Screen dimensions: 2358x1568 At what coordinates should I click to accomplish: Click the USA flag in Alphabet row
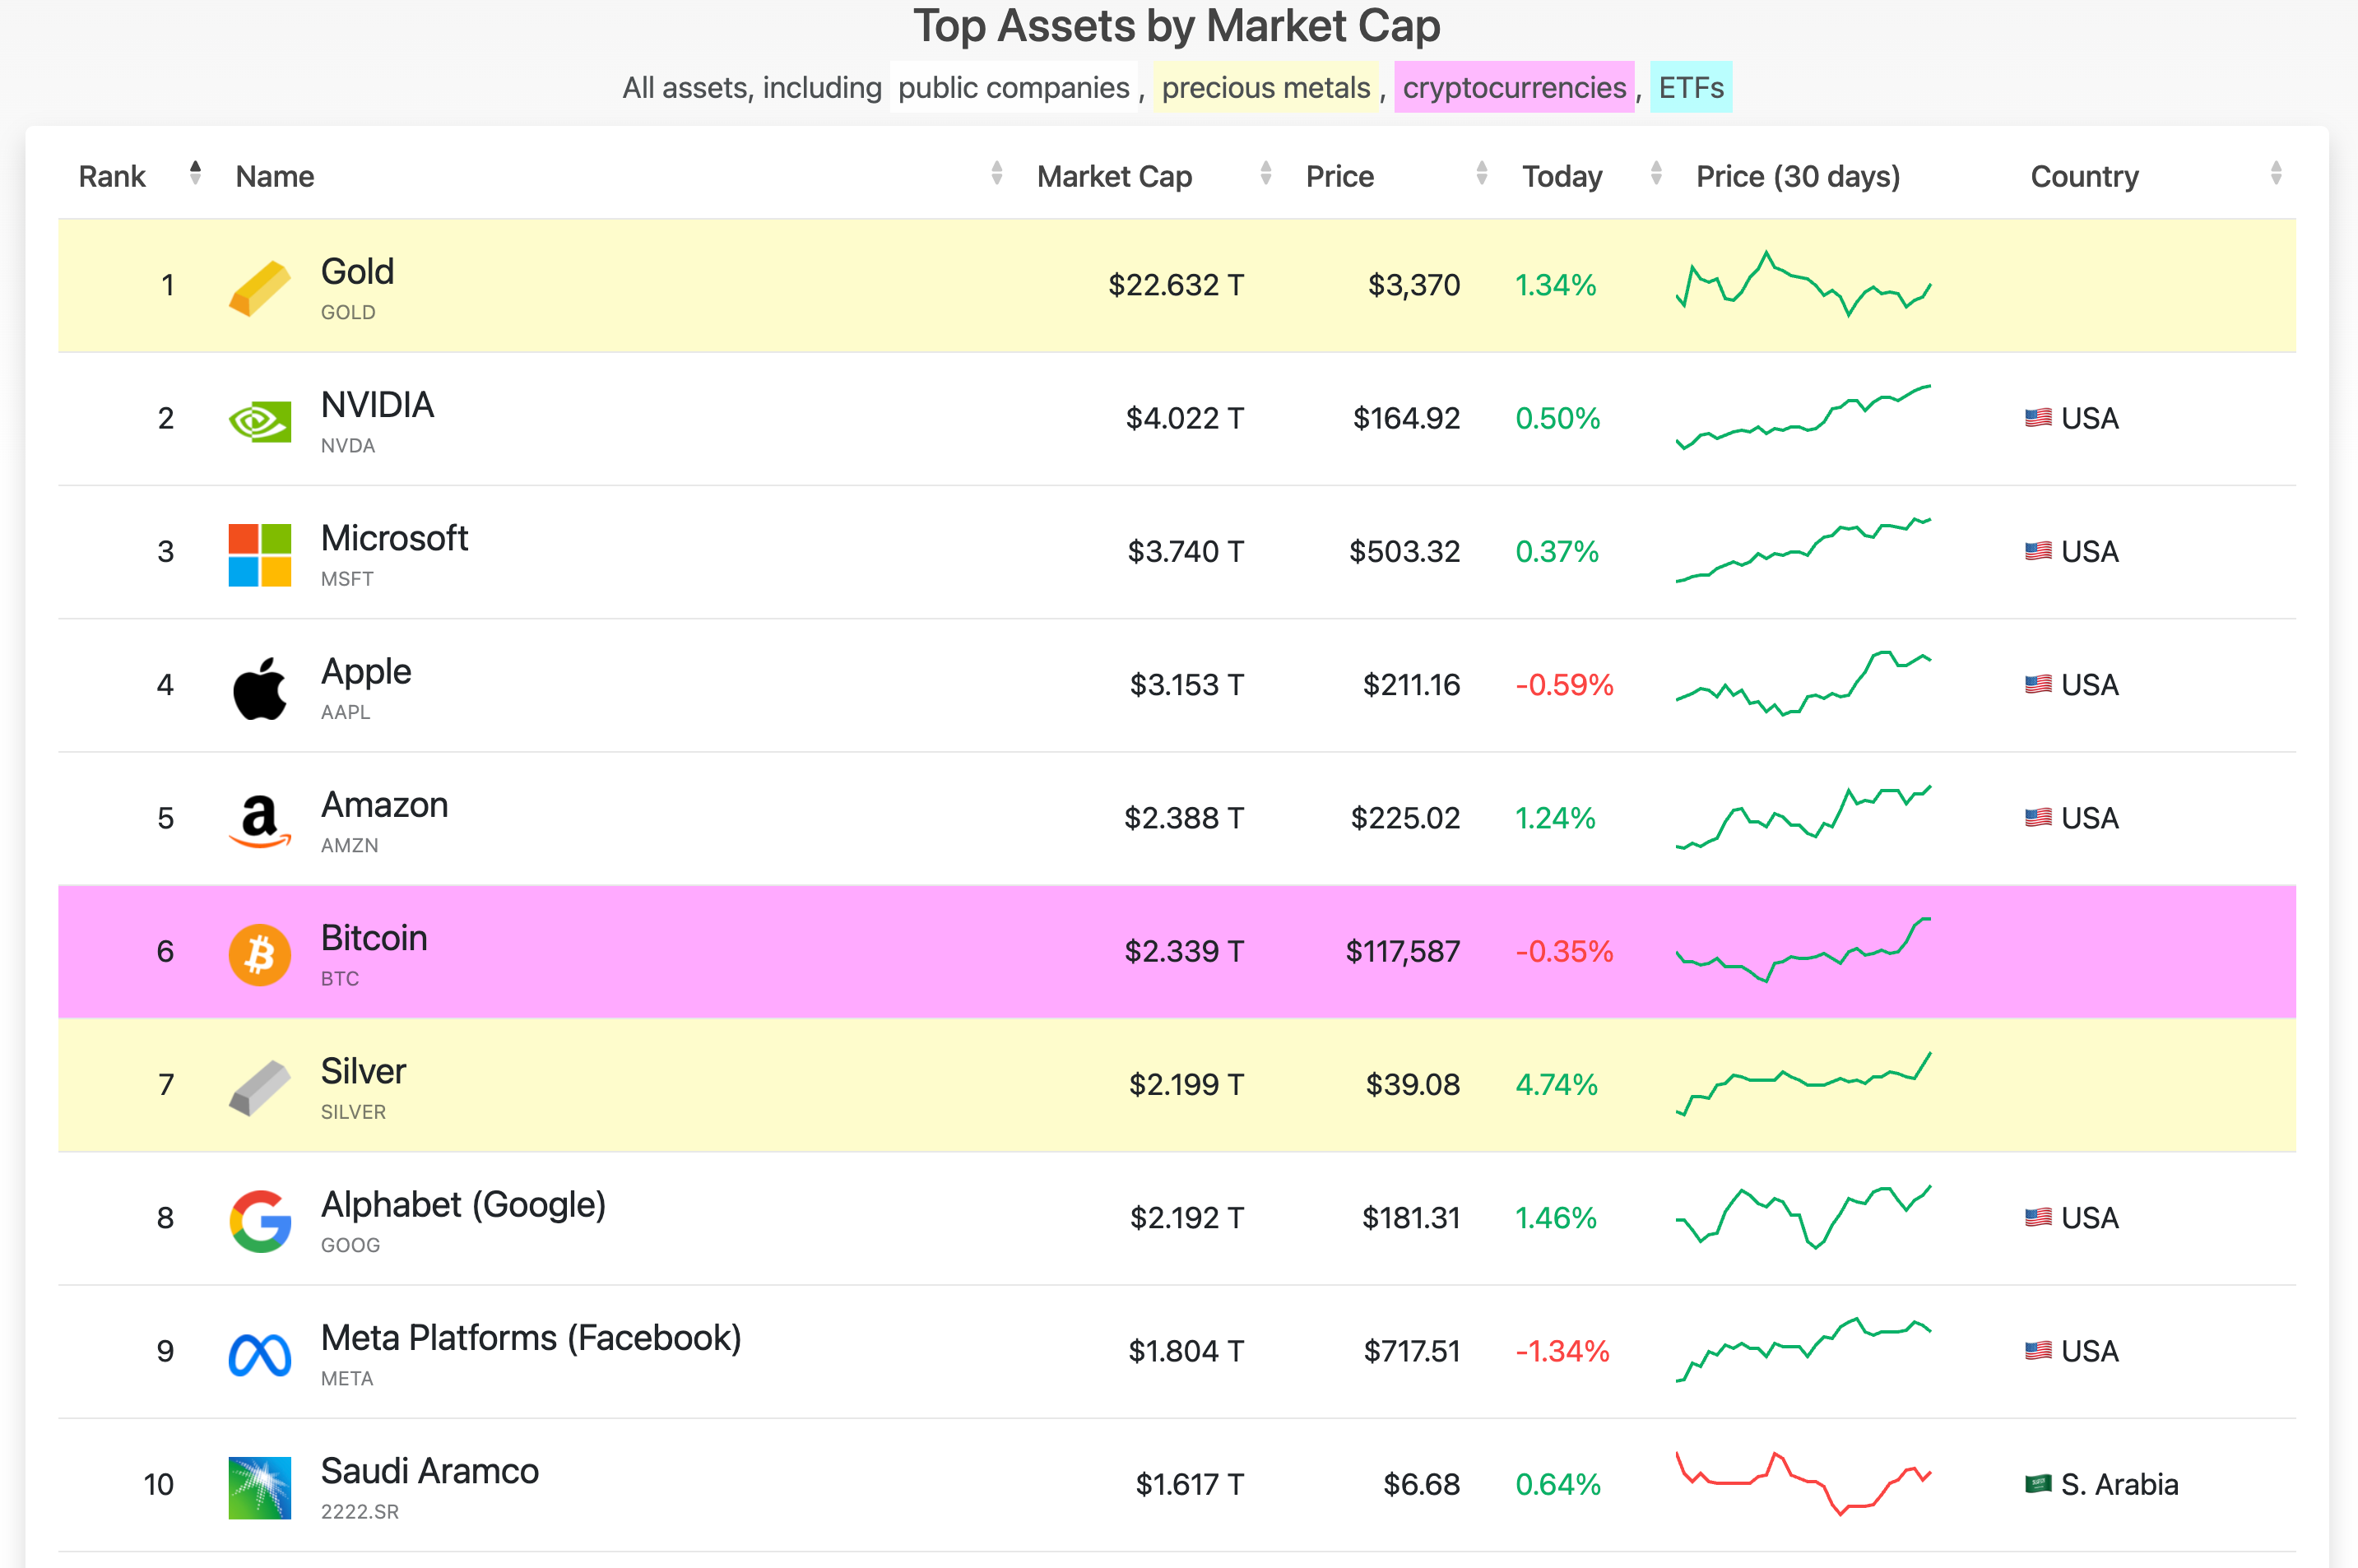2038,1218
